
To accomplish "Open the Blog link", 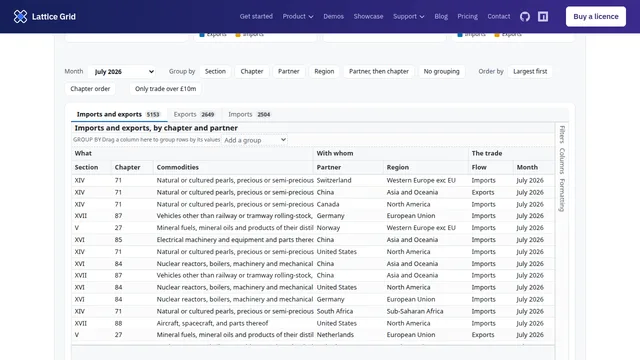I will [x=441, y=16].
